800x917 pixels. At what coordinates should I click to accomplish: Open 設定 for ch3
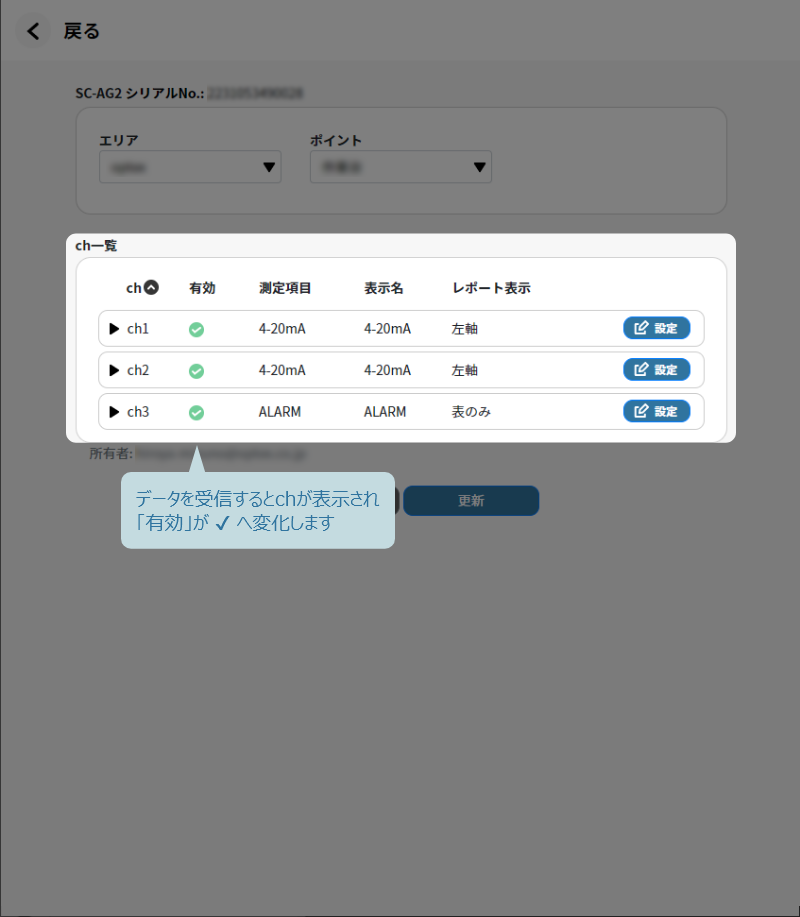pos(657,411)
